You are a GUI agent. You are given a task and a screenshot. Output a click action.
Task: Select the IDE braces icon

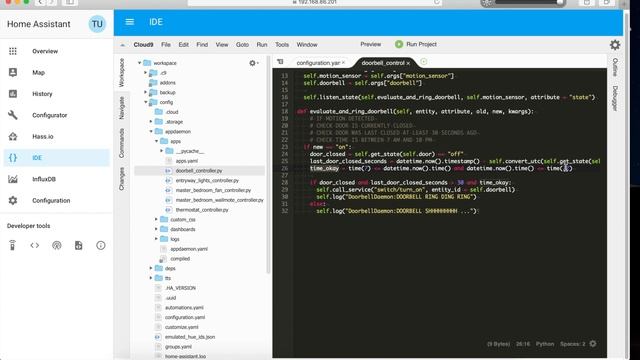point(13,158)
